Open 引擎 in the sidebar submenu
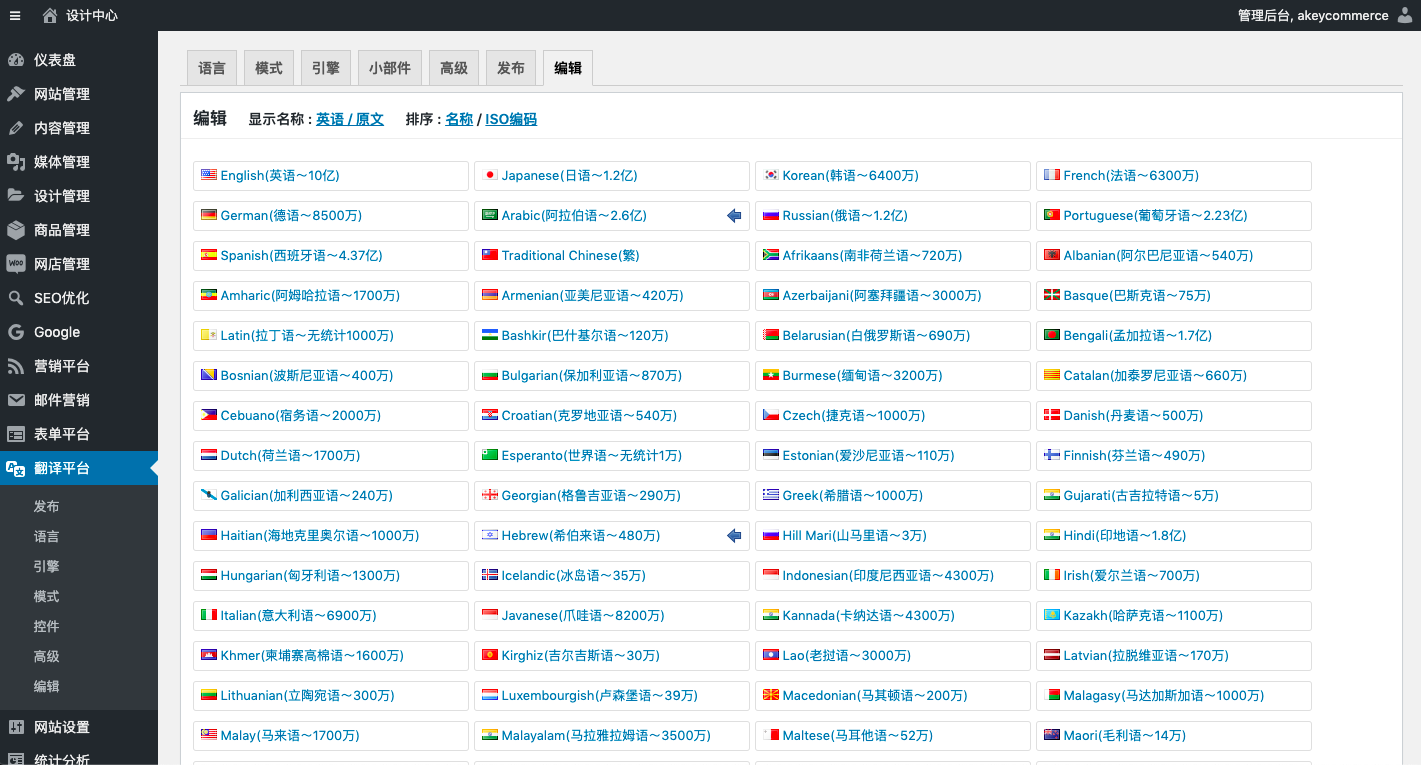Viewport: 1421px width, 765px height. [46, 566]
